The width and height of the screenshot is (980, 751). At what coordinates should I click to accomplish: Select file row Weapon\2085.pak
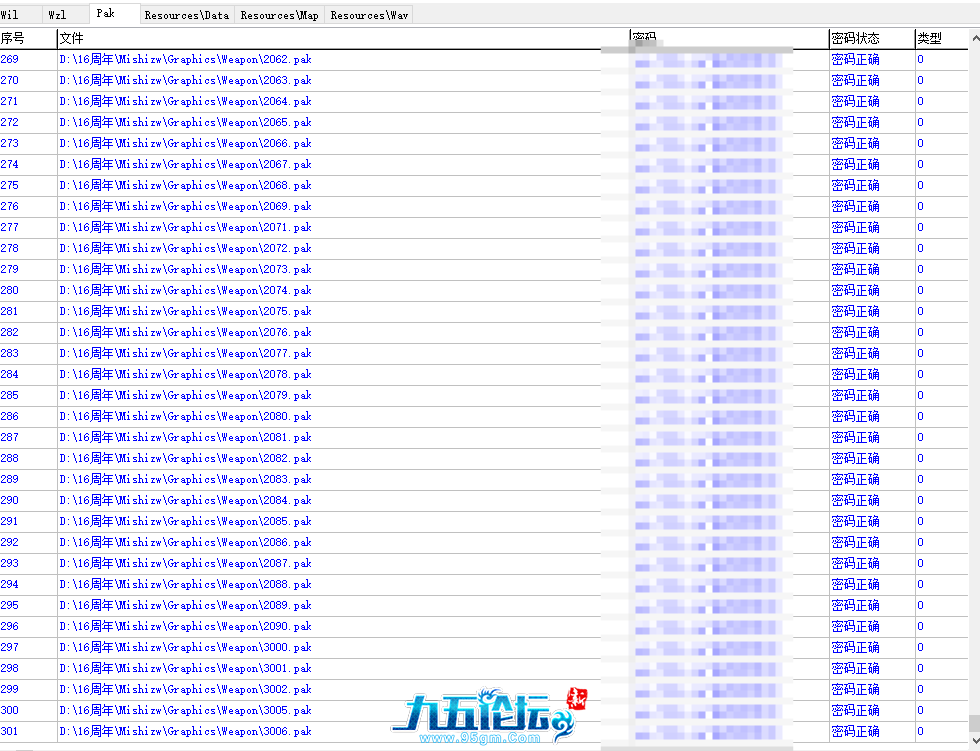coord(484,521)
